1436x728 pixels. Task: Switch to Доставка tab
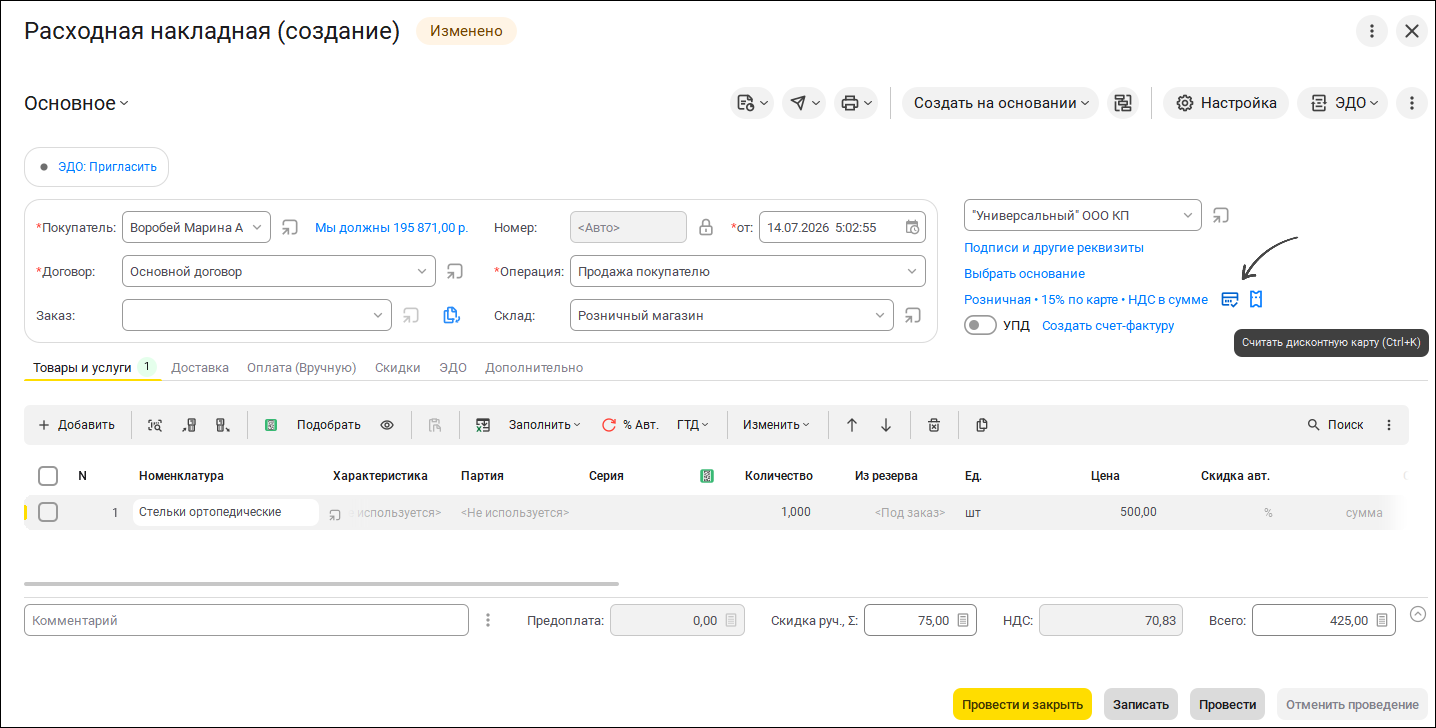tap(200, 368)
